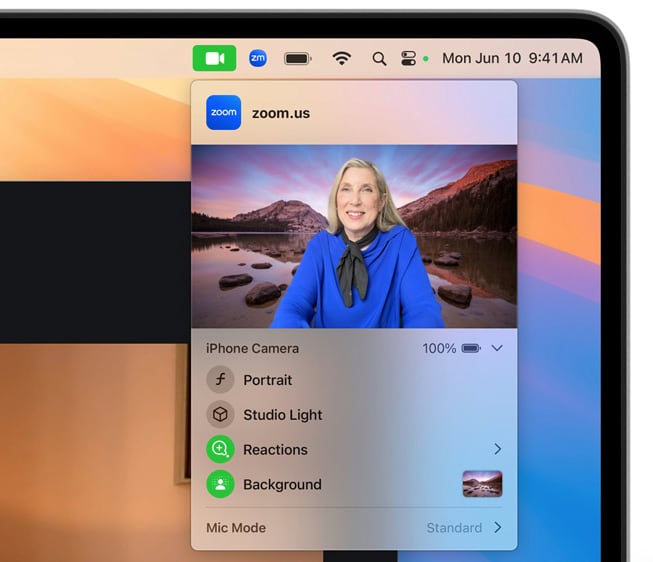Expand the iPhone Camera chevron dropdown

[x=497, y=348]
